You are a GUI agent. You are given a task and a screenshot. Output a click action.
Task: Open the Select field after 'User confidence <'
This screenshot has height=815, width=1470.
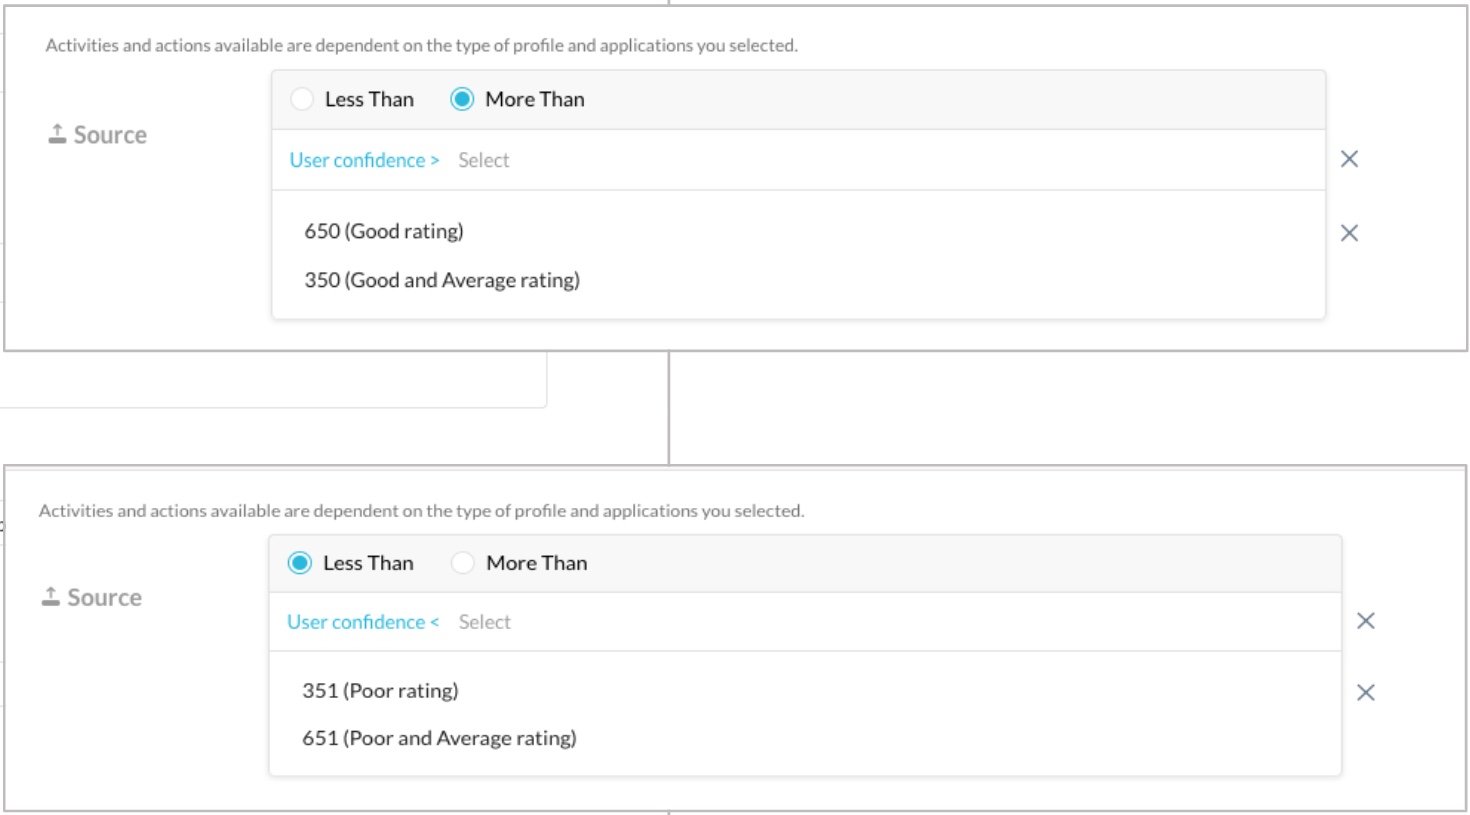[485, 622]
